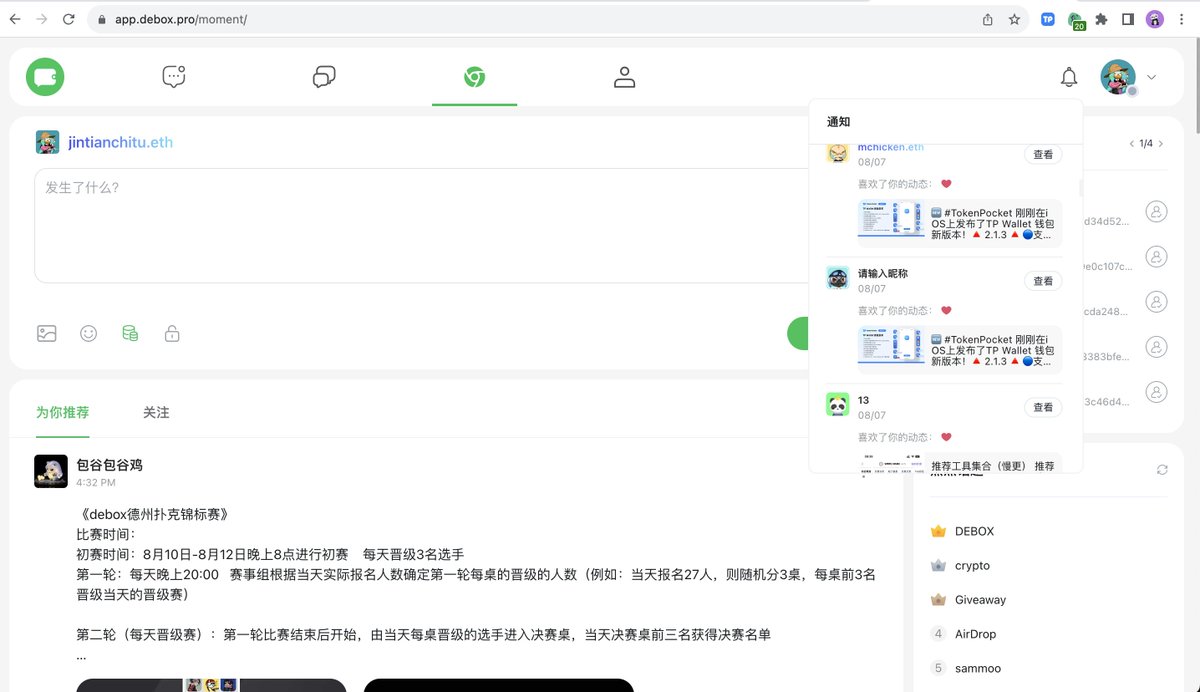Open the AirDrop trending topic
Screen dimensions: 1200x692
976,633
